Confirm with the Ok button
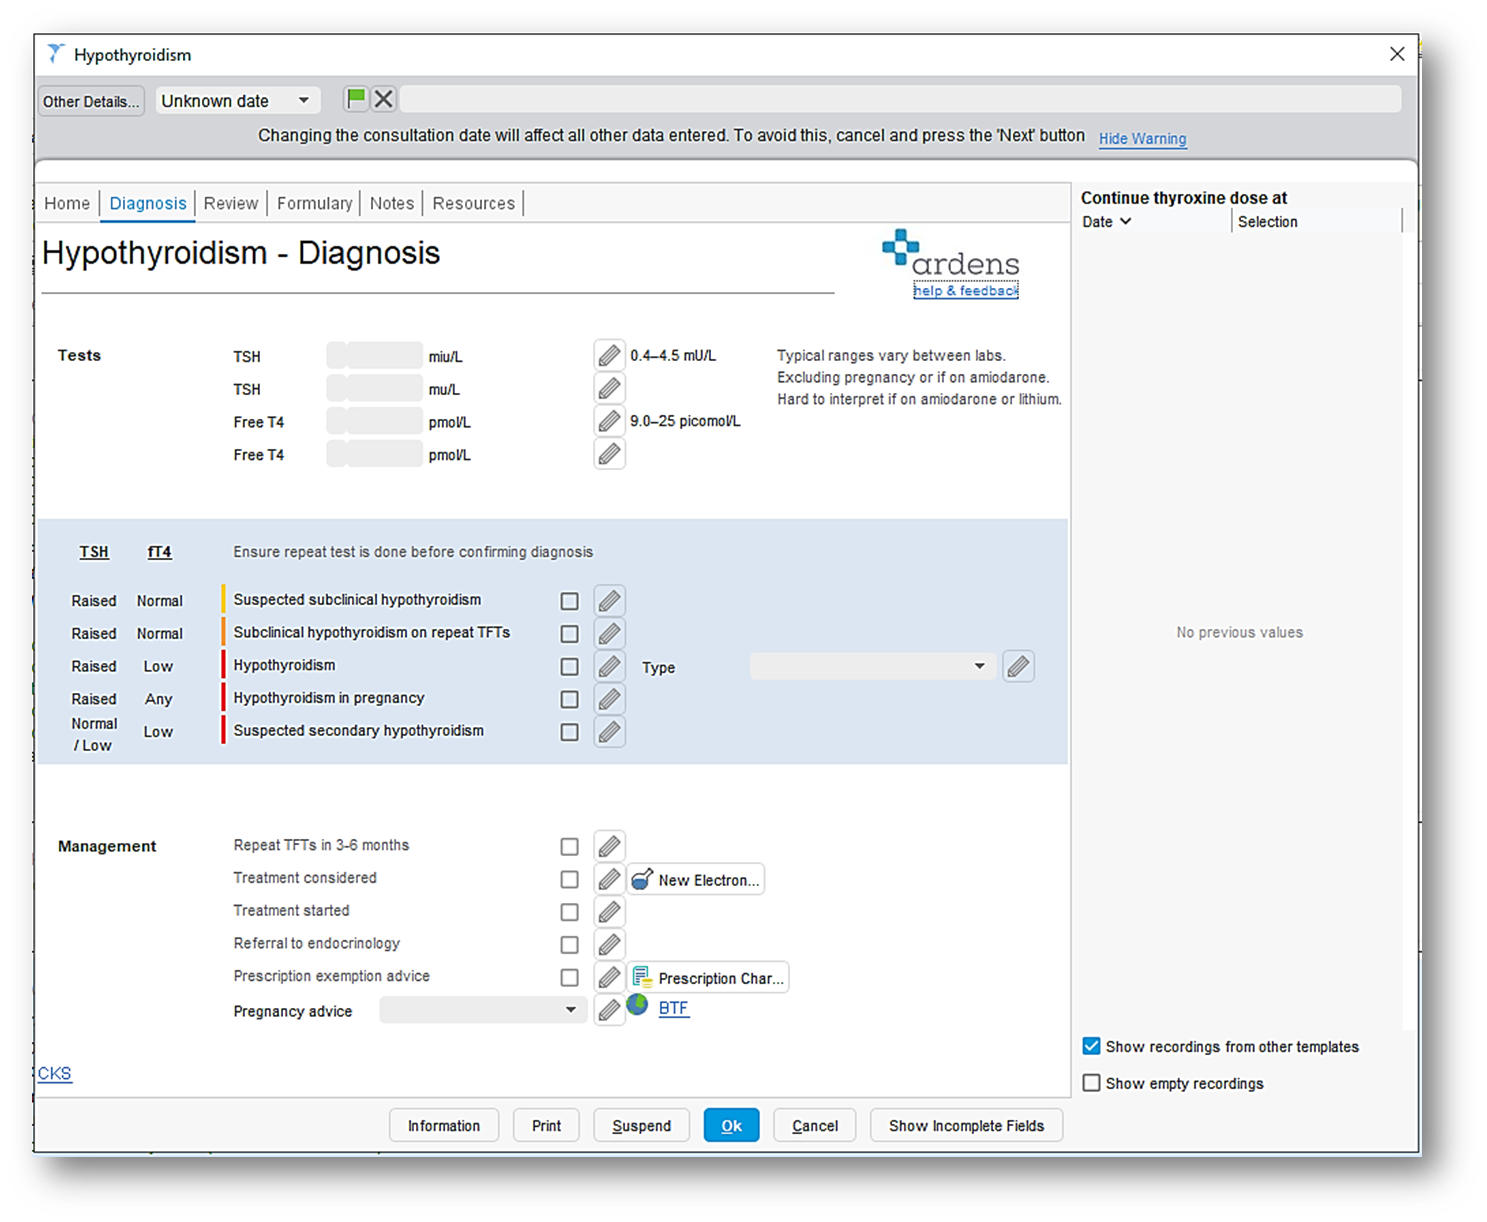 pyautogui.click(x=731, y=1125)
